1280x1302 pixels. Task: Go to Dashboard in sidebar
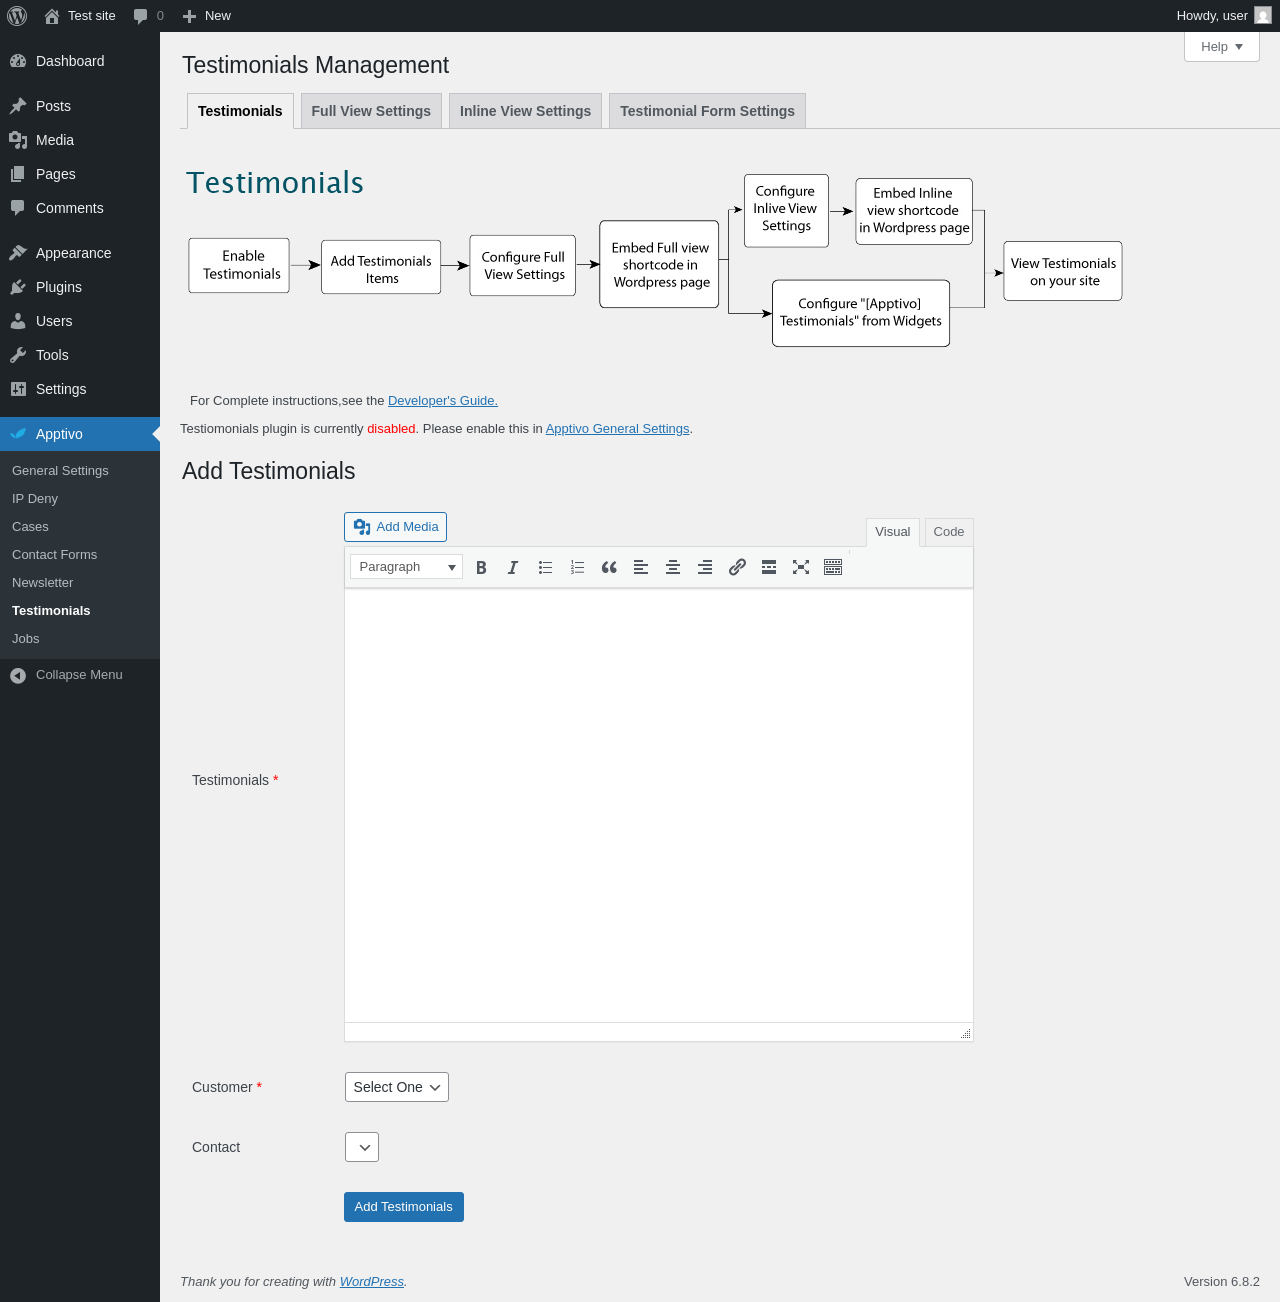[80, 61]
